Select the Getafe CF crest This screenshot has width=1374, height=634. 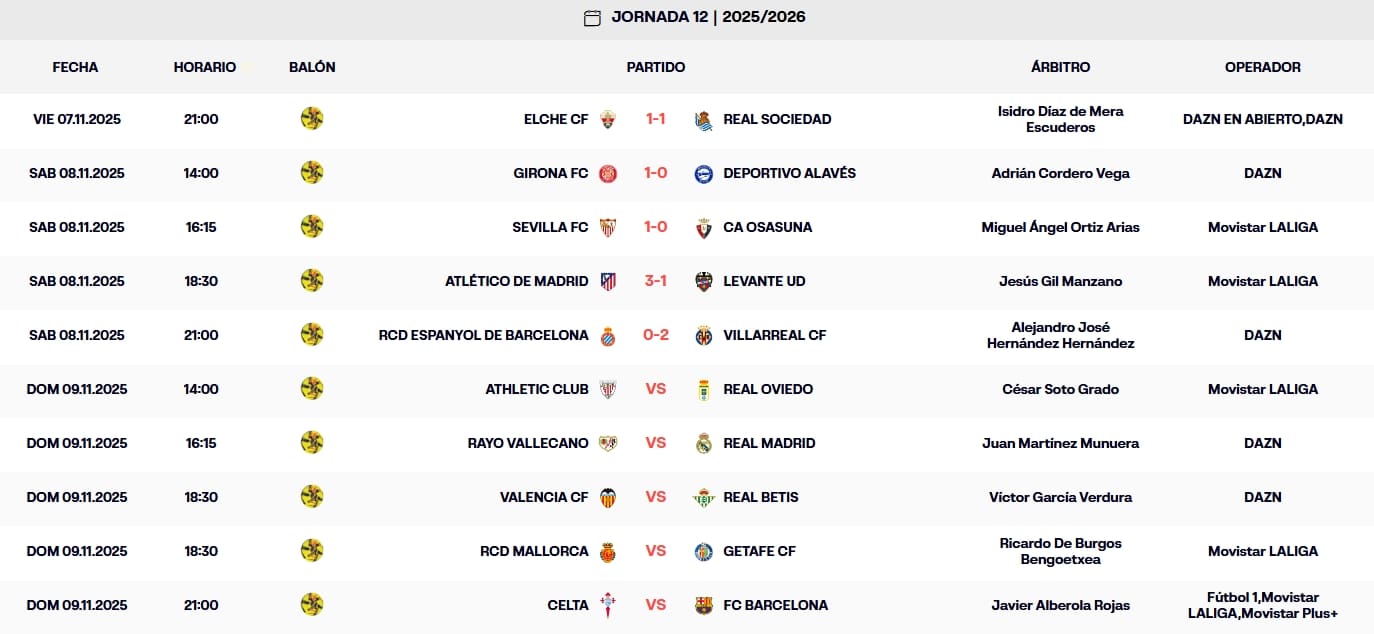(704, 551)
